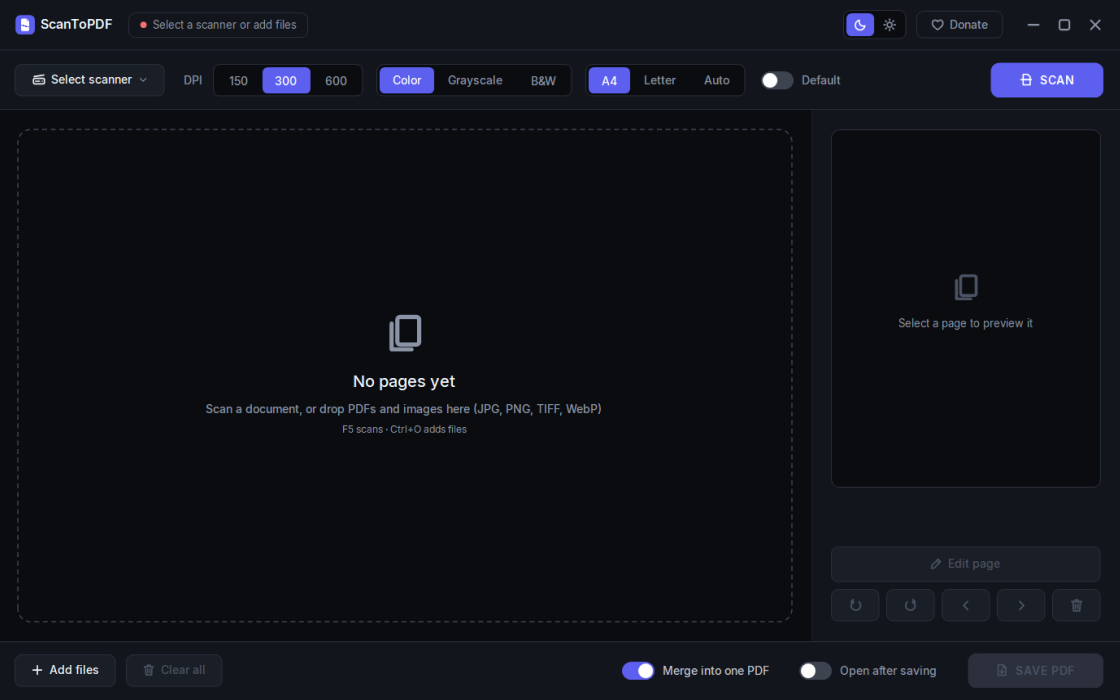Toggle the Default switch
This screenshot has height=700, width=1120.
coord(777,80)
